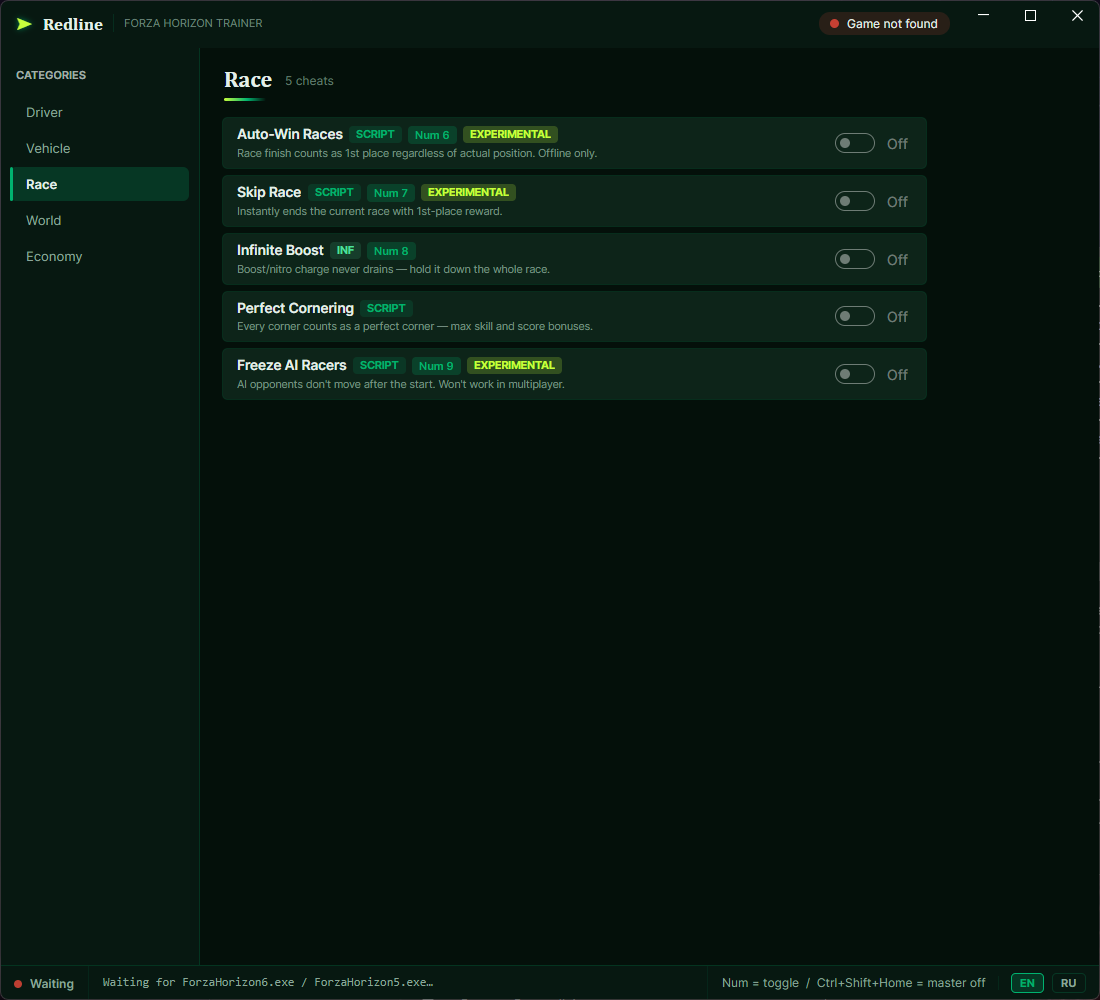The image size is (1100, 1000).
Task: Click the SCRIPT tag on Skip Race
Action: [x=334, y=192]
